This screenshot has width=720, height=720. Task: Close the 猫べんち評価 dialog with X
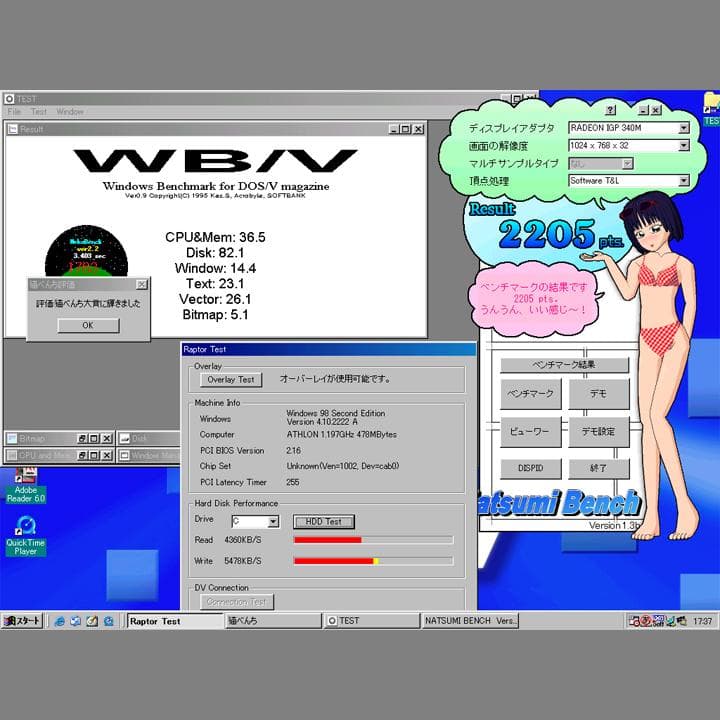(x=142, y=285)
